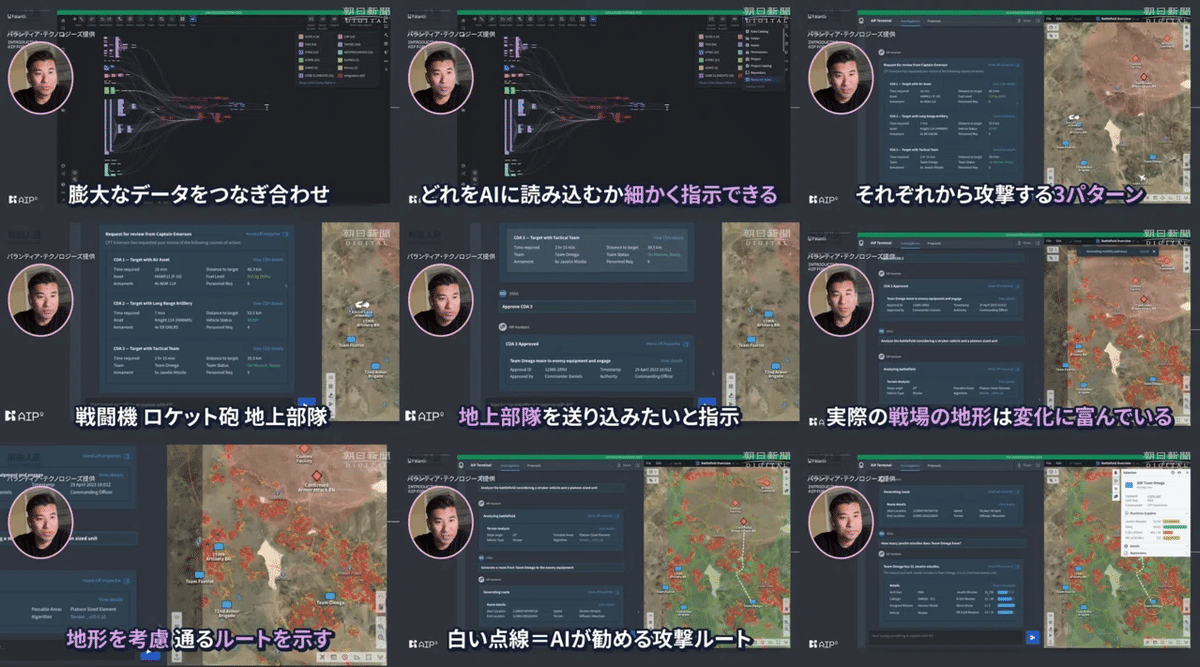
Task: Open Proposals tab in 白い点線 frame
Action: (534, 465)
